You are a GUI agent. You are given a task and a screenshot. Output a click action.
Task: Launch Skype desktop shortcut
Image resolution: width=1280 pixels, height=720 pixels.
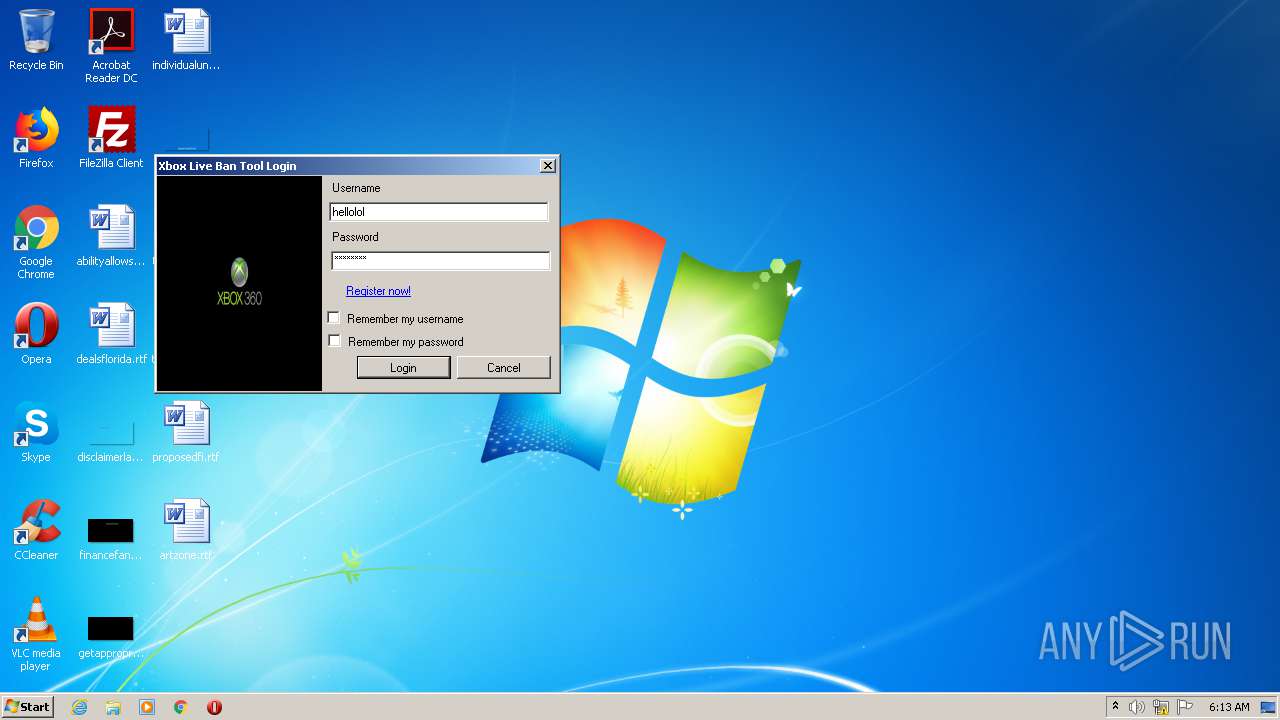pos(36,432)
